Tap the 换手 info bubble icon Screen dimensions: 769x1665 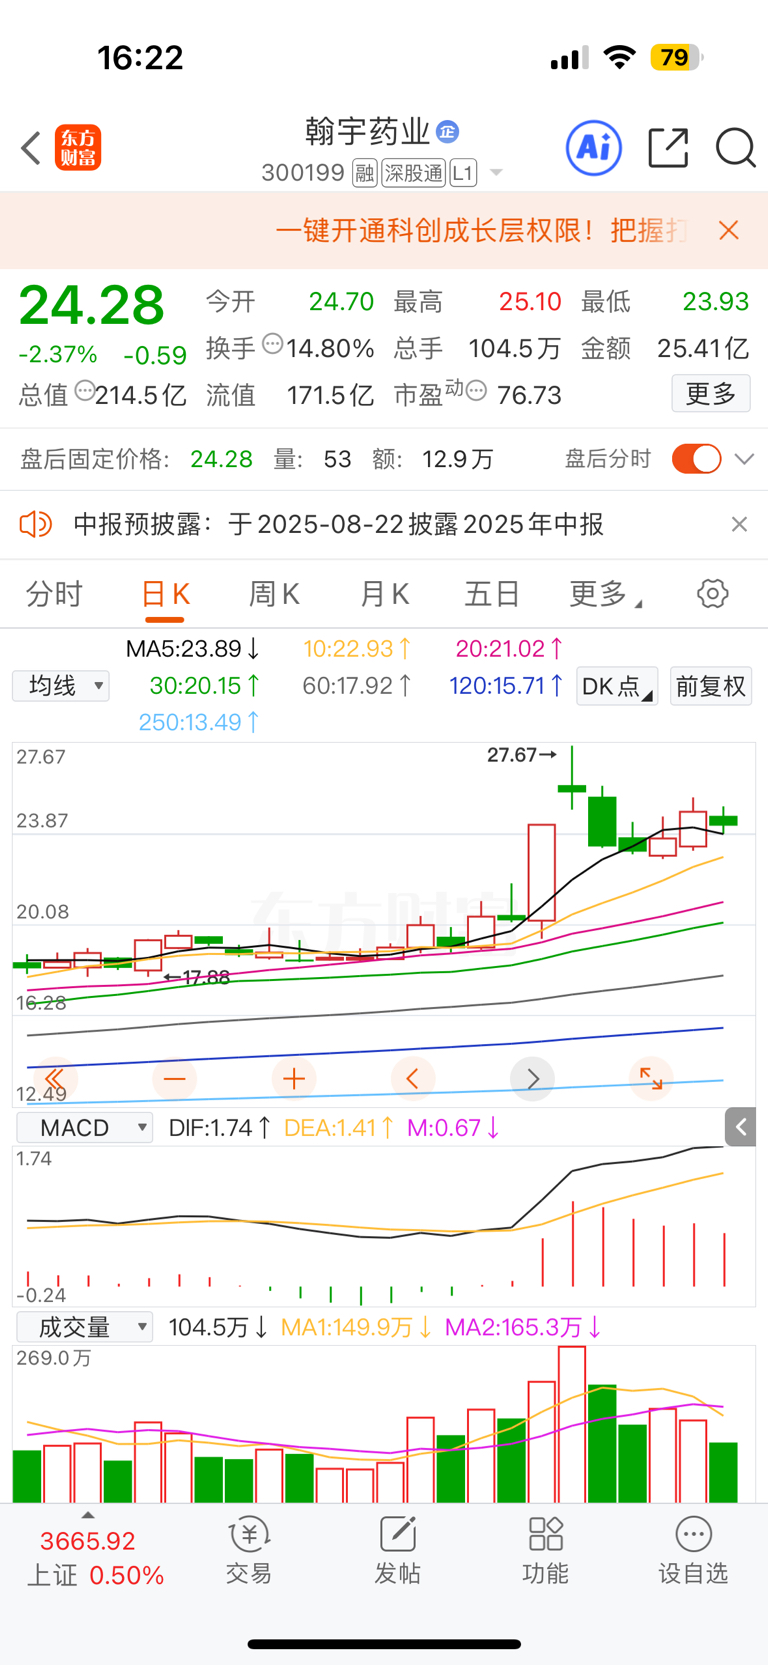point(272,345)
